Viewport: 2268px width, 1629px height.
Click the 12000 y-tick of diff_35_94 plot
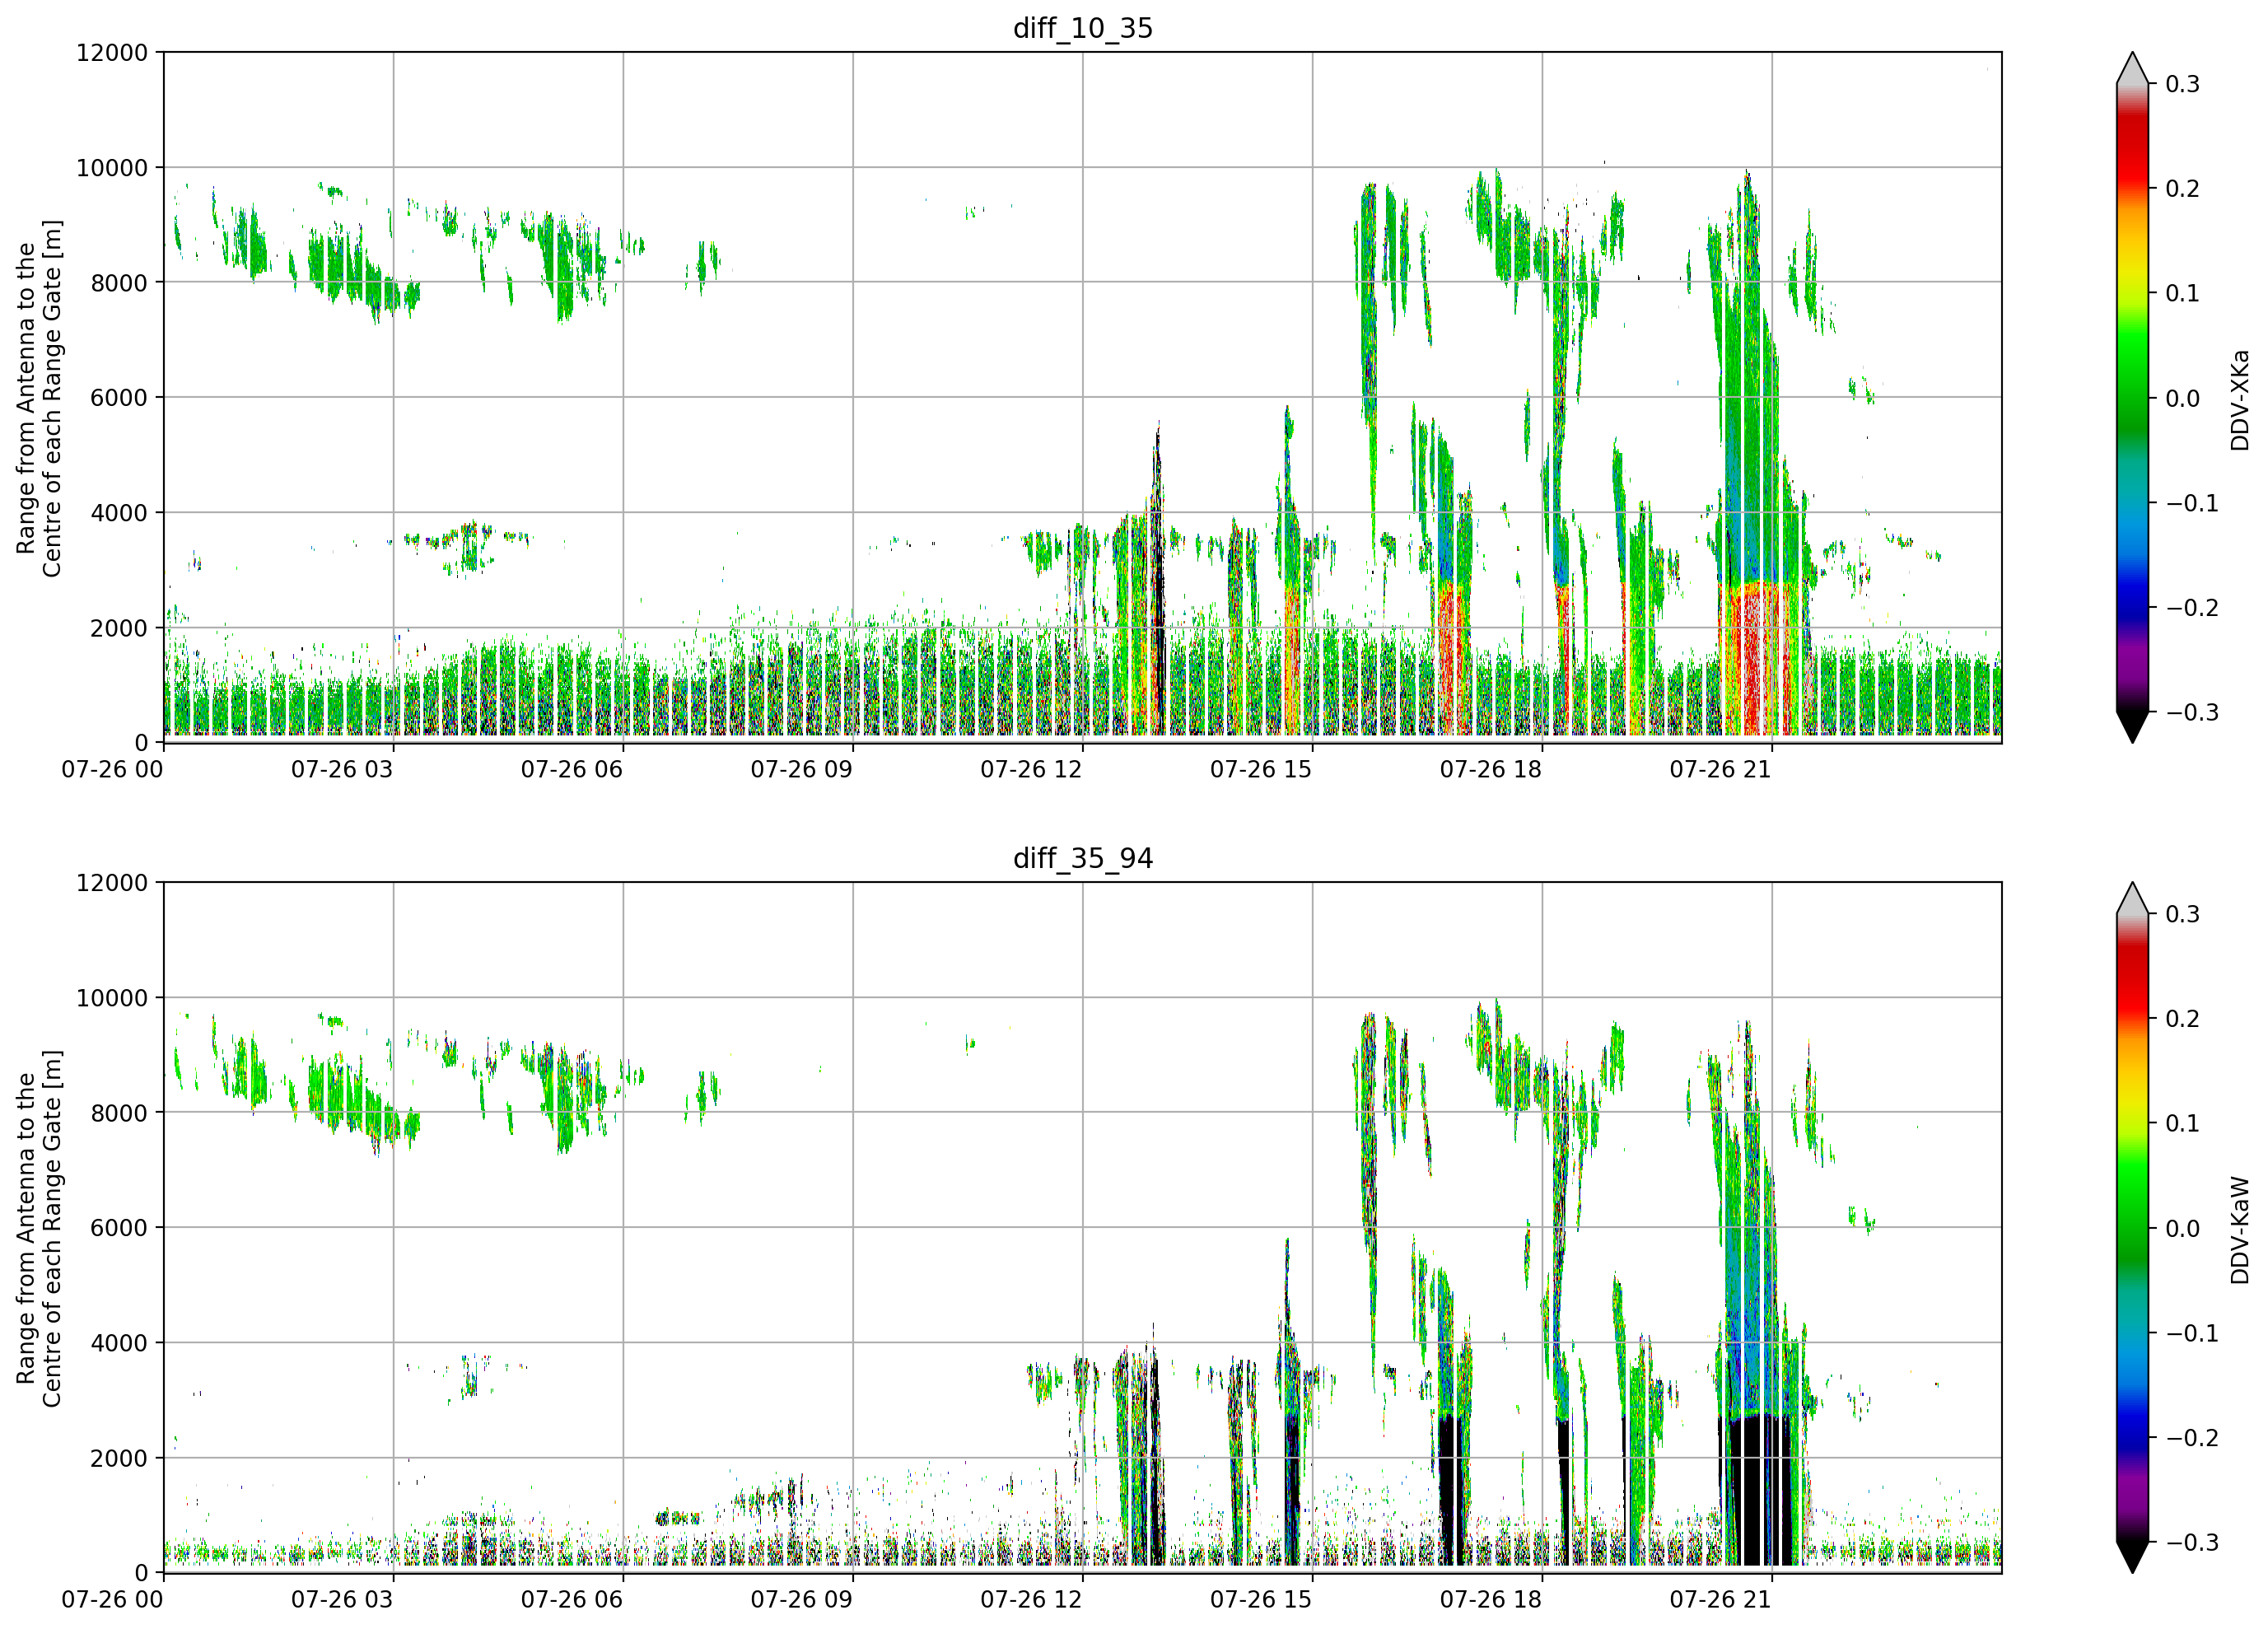pyautogui.click(x=112, y=883)
